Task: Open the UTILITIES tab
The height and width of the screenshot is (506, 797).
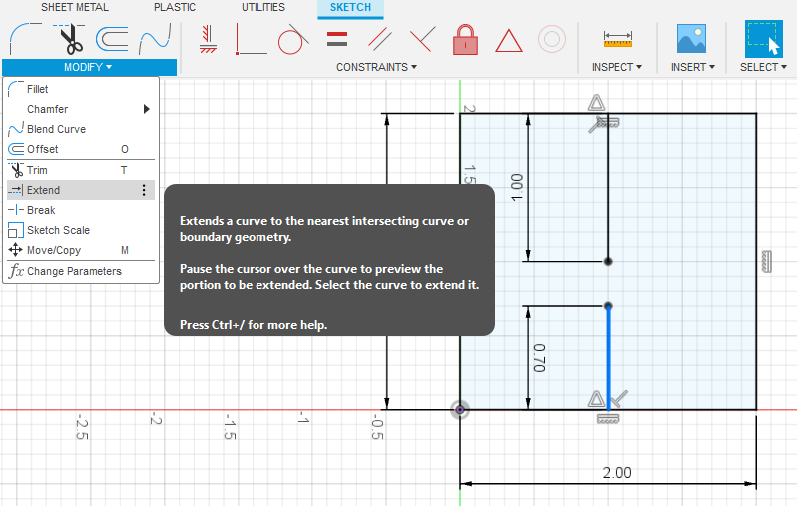Action: (263, 7)
